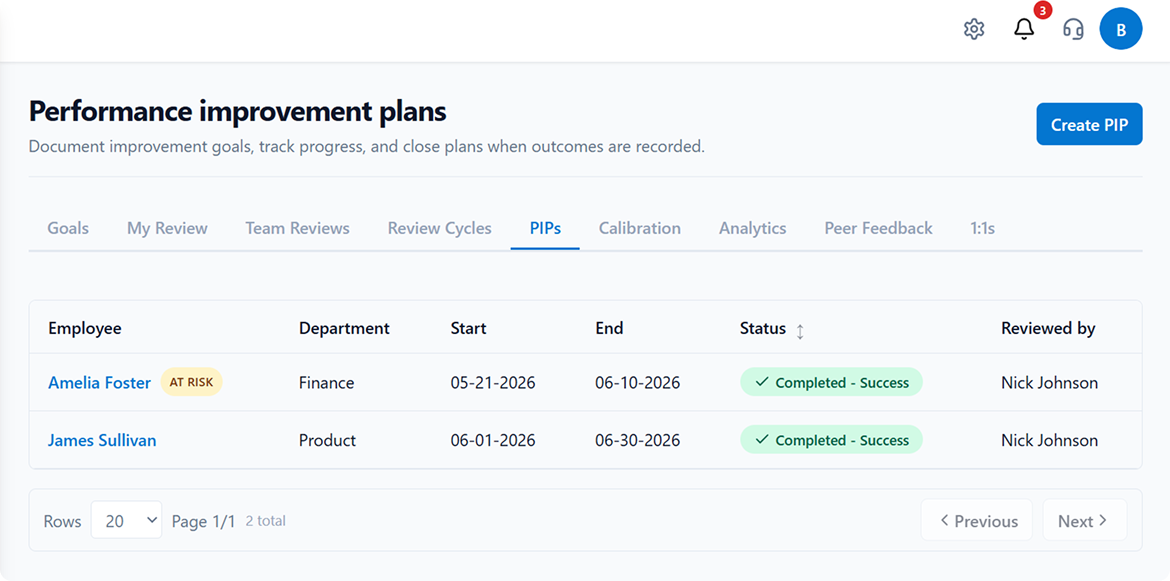
Task: Click the 2 total count text
Action: [266, 521]
